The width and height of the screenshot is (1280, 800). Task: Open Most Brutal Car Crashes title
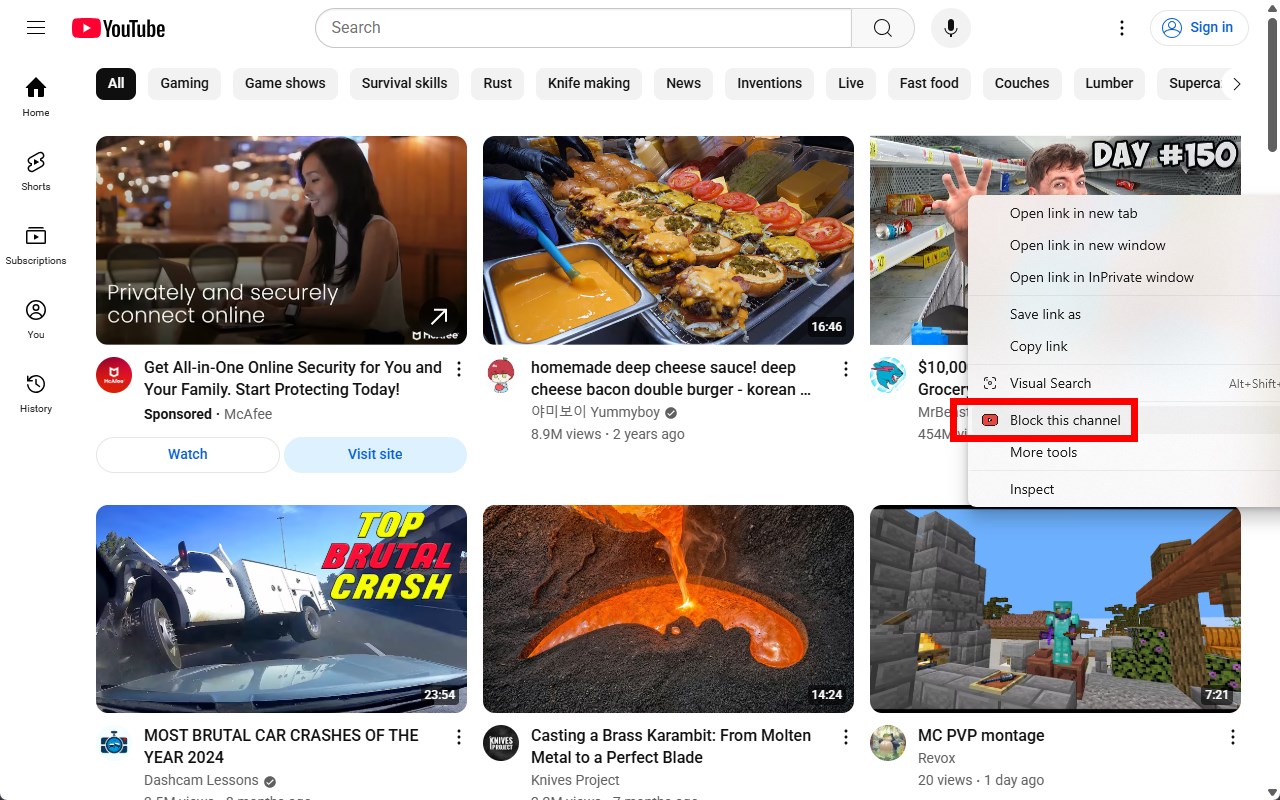(281, 746)
